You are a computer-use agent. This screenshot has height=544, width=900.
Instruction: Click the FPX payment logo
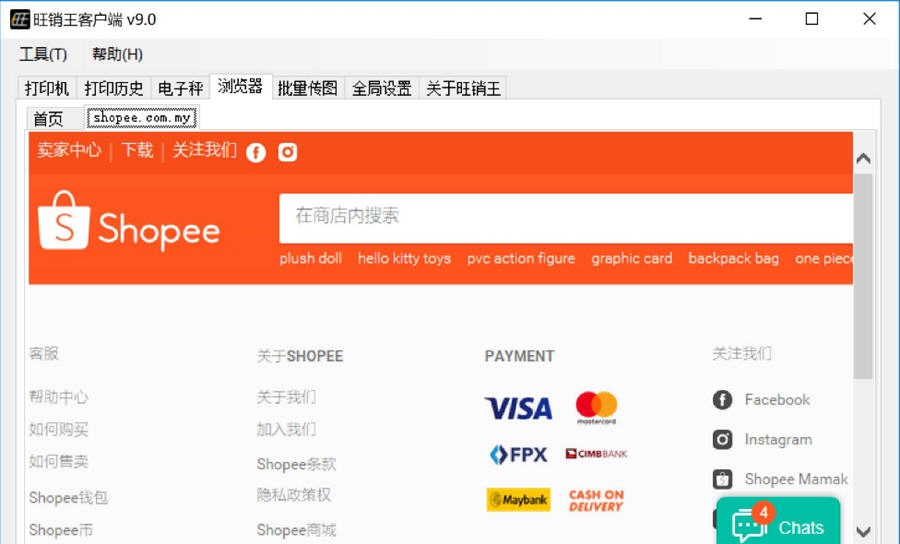click(518, 454)
